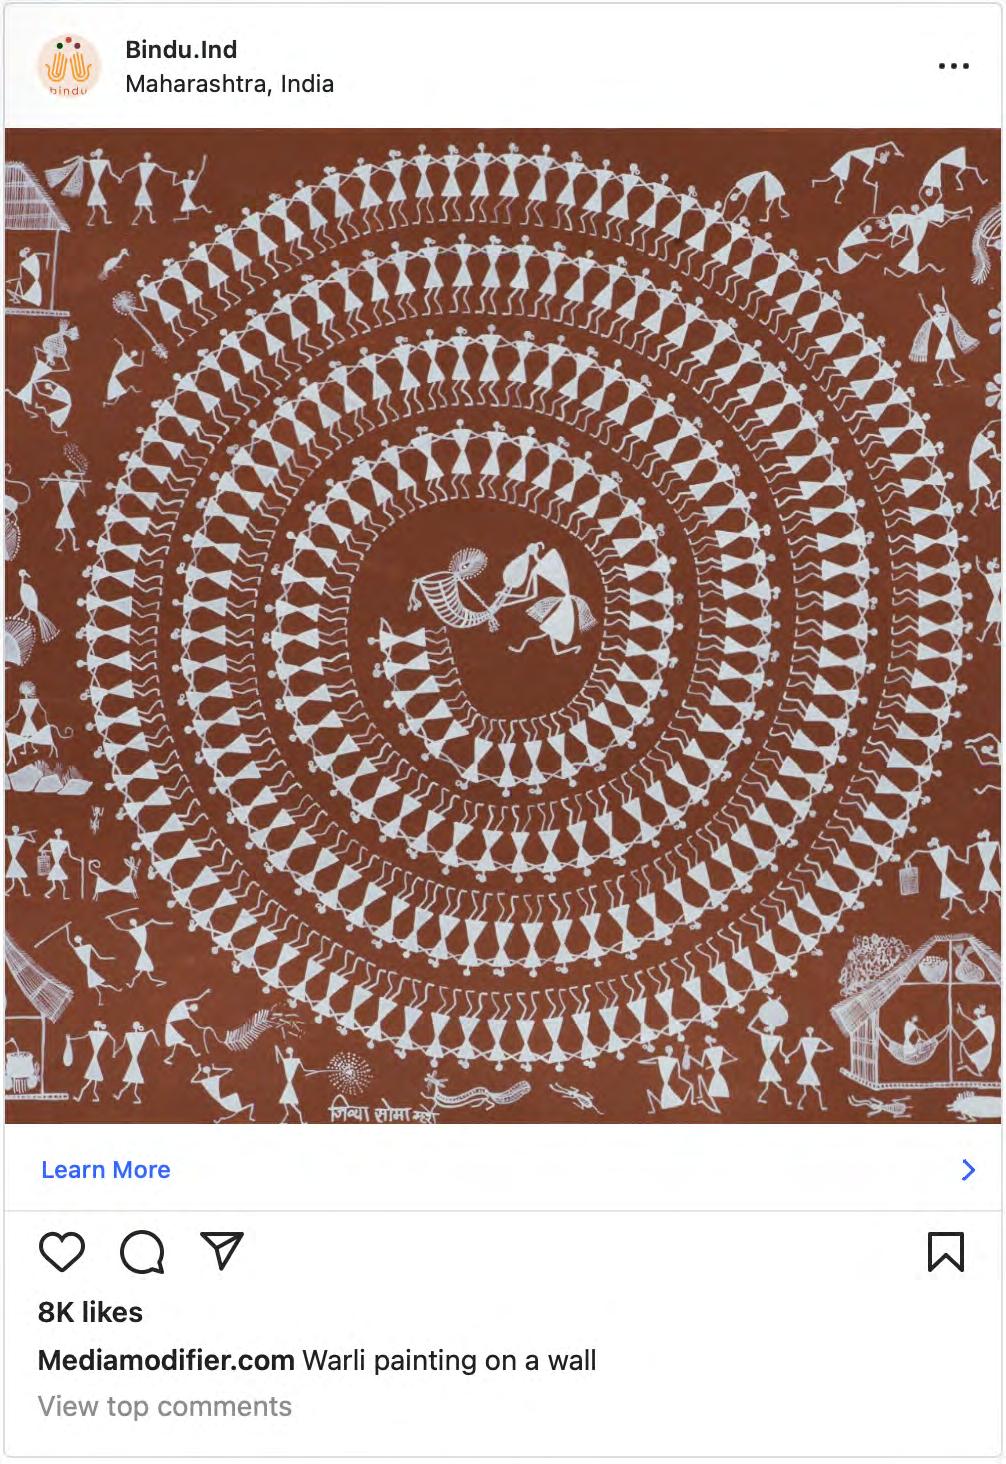Click View top comments
Image resolution: width=1006 pixels, height=1464 pixels.
click(165, 1406)
